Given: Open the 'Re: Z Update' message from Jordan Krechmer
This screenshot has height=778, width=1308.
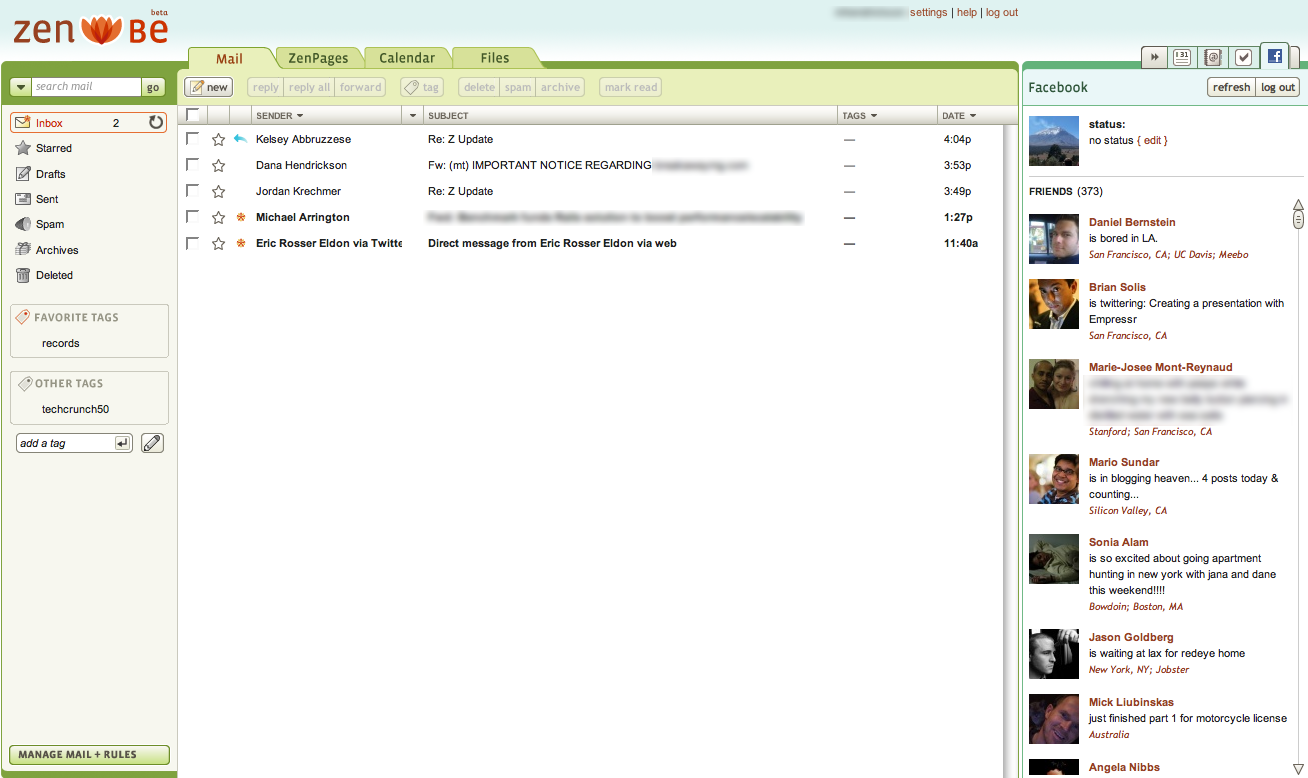Looking at the screenshot, I should pyautogui.click(x=460, y=191).
